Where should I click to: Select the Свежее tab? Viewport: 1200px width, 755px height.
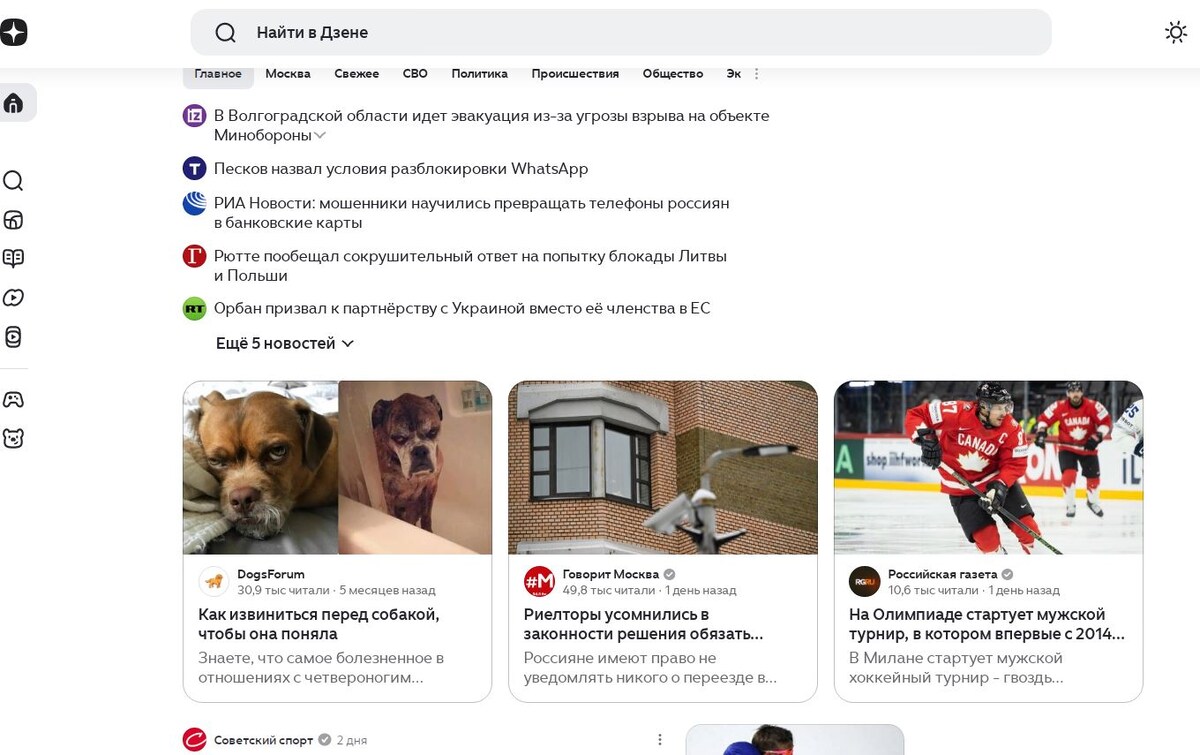357,74
